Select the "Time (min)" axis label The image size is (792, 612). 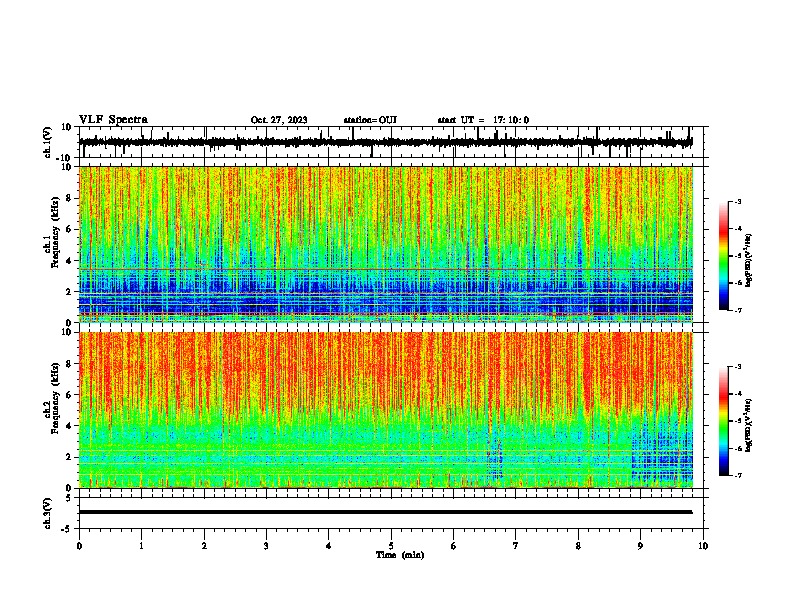(x=400, y=555)
